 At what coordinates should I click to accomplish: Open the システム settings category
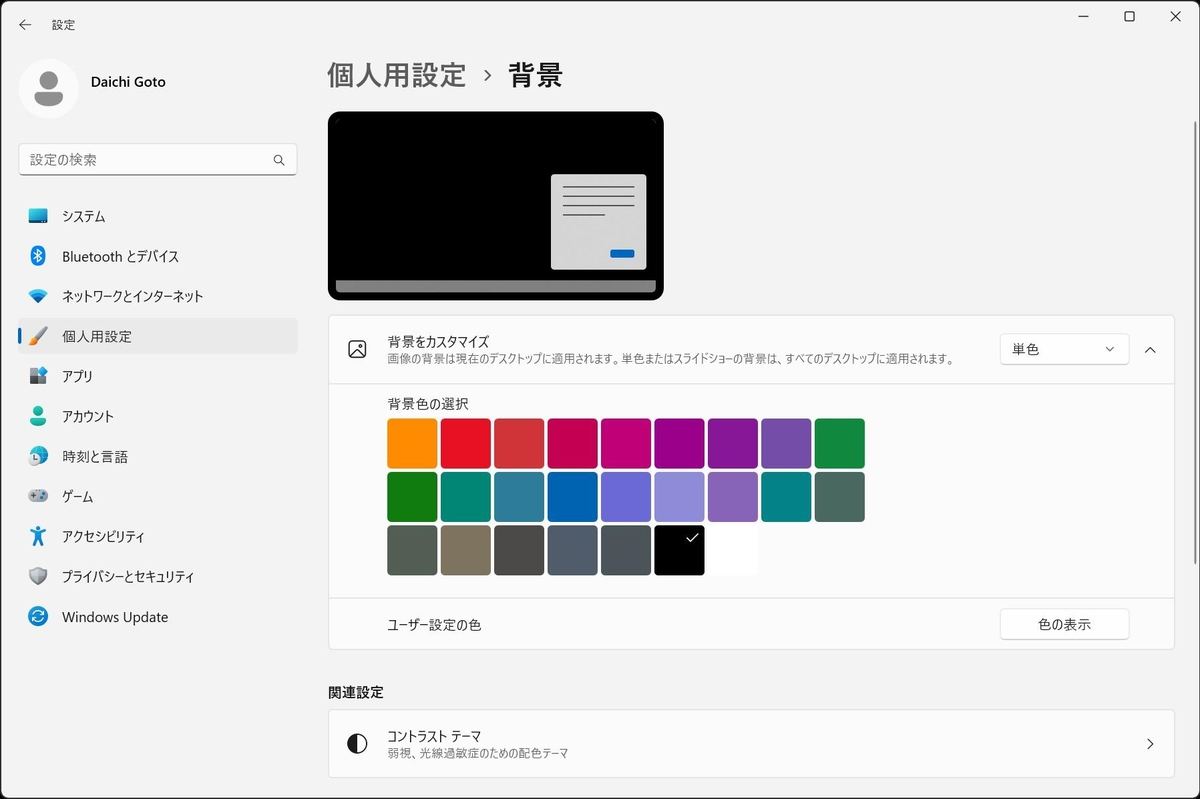click(158, 216)
